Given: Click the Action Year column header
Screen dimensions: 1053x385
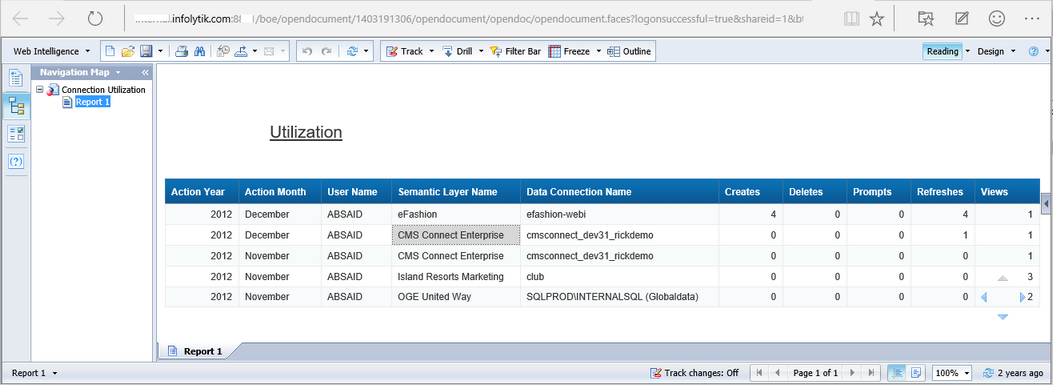Looking at the screenshot, I should (x=202, y=191).
